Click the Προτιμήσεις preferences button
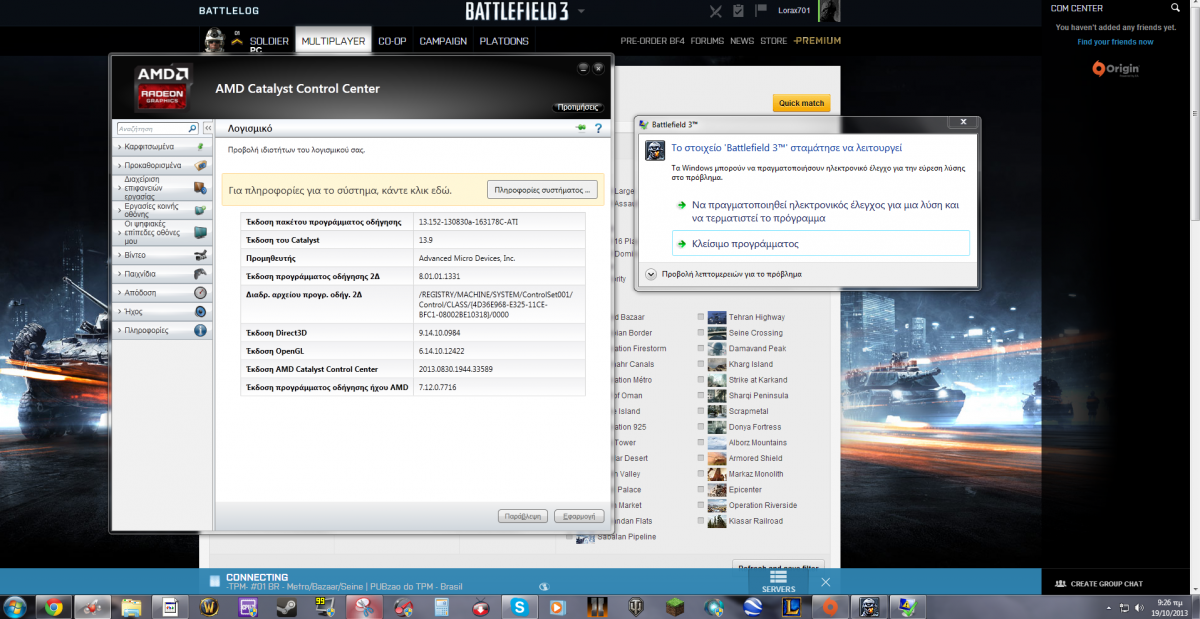Viewport: 1200px width, 619px height. pyautogui.click(x=579, y=107)
